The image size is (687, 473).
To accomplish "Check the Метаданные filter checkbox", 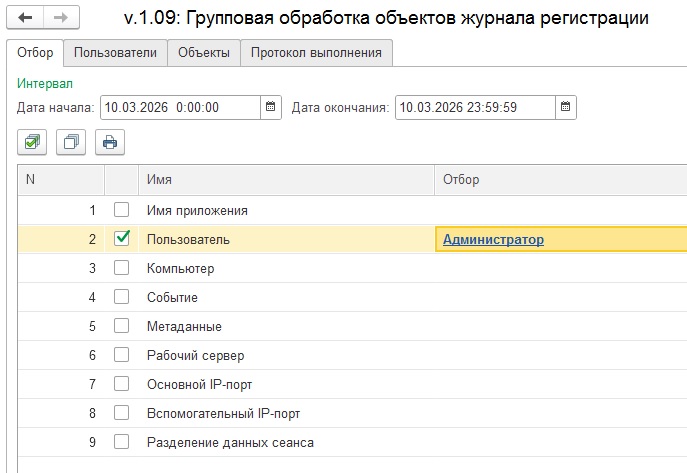I will click(122, 326).
